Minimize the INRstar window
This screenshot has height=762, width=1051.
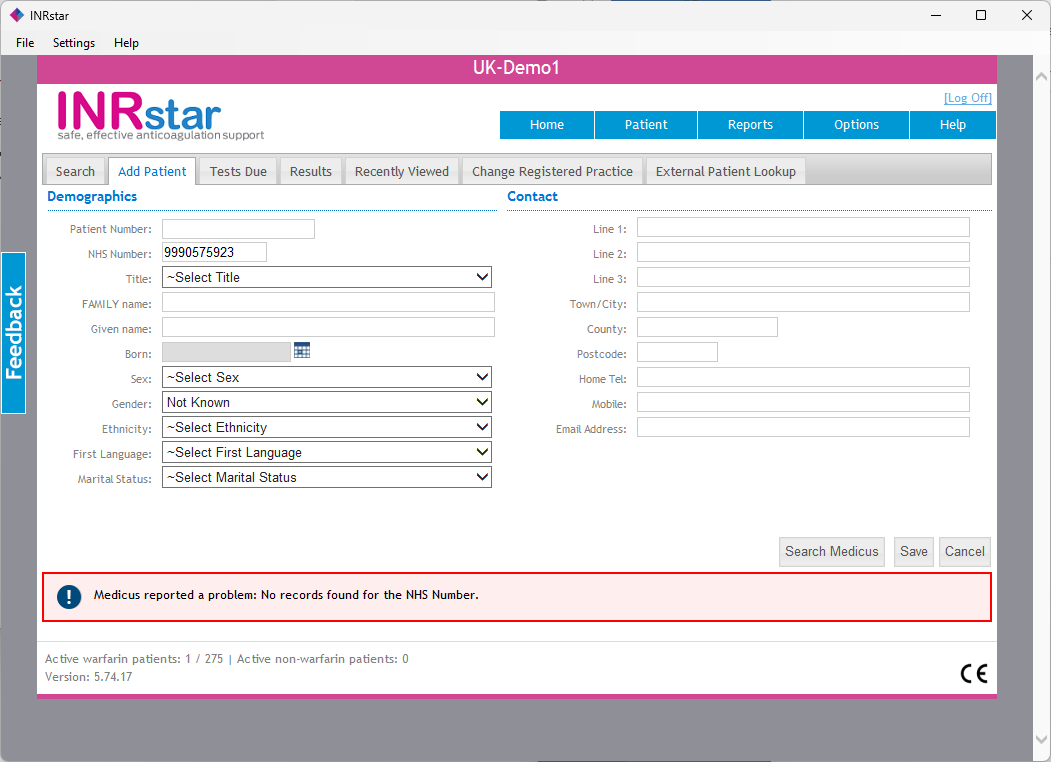pos(936,15)
